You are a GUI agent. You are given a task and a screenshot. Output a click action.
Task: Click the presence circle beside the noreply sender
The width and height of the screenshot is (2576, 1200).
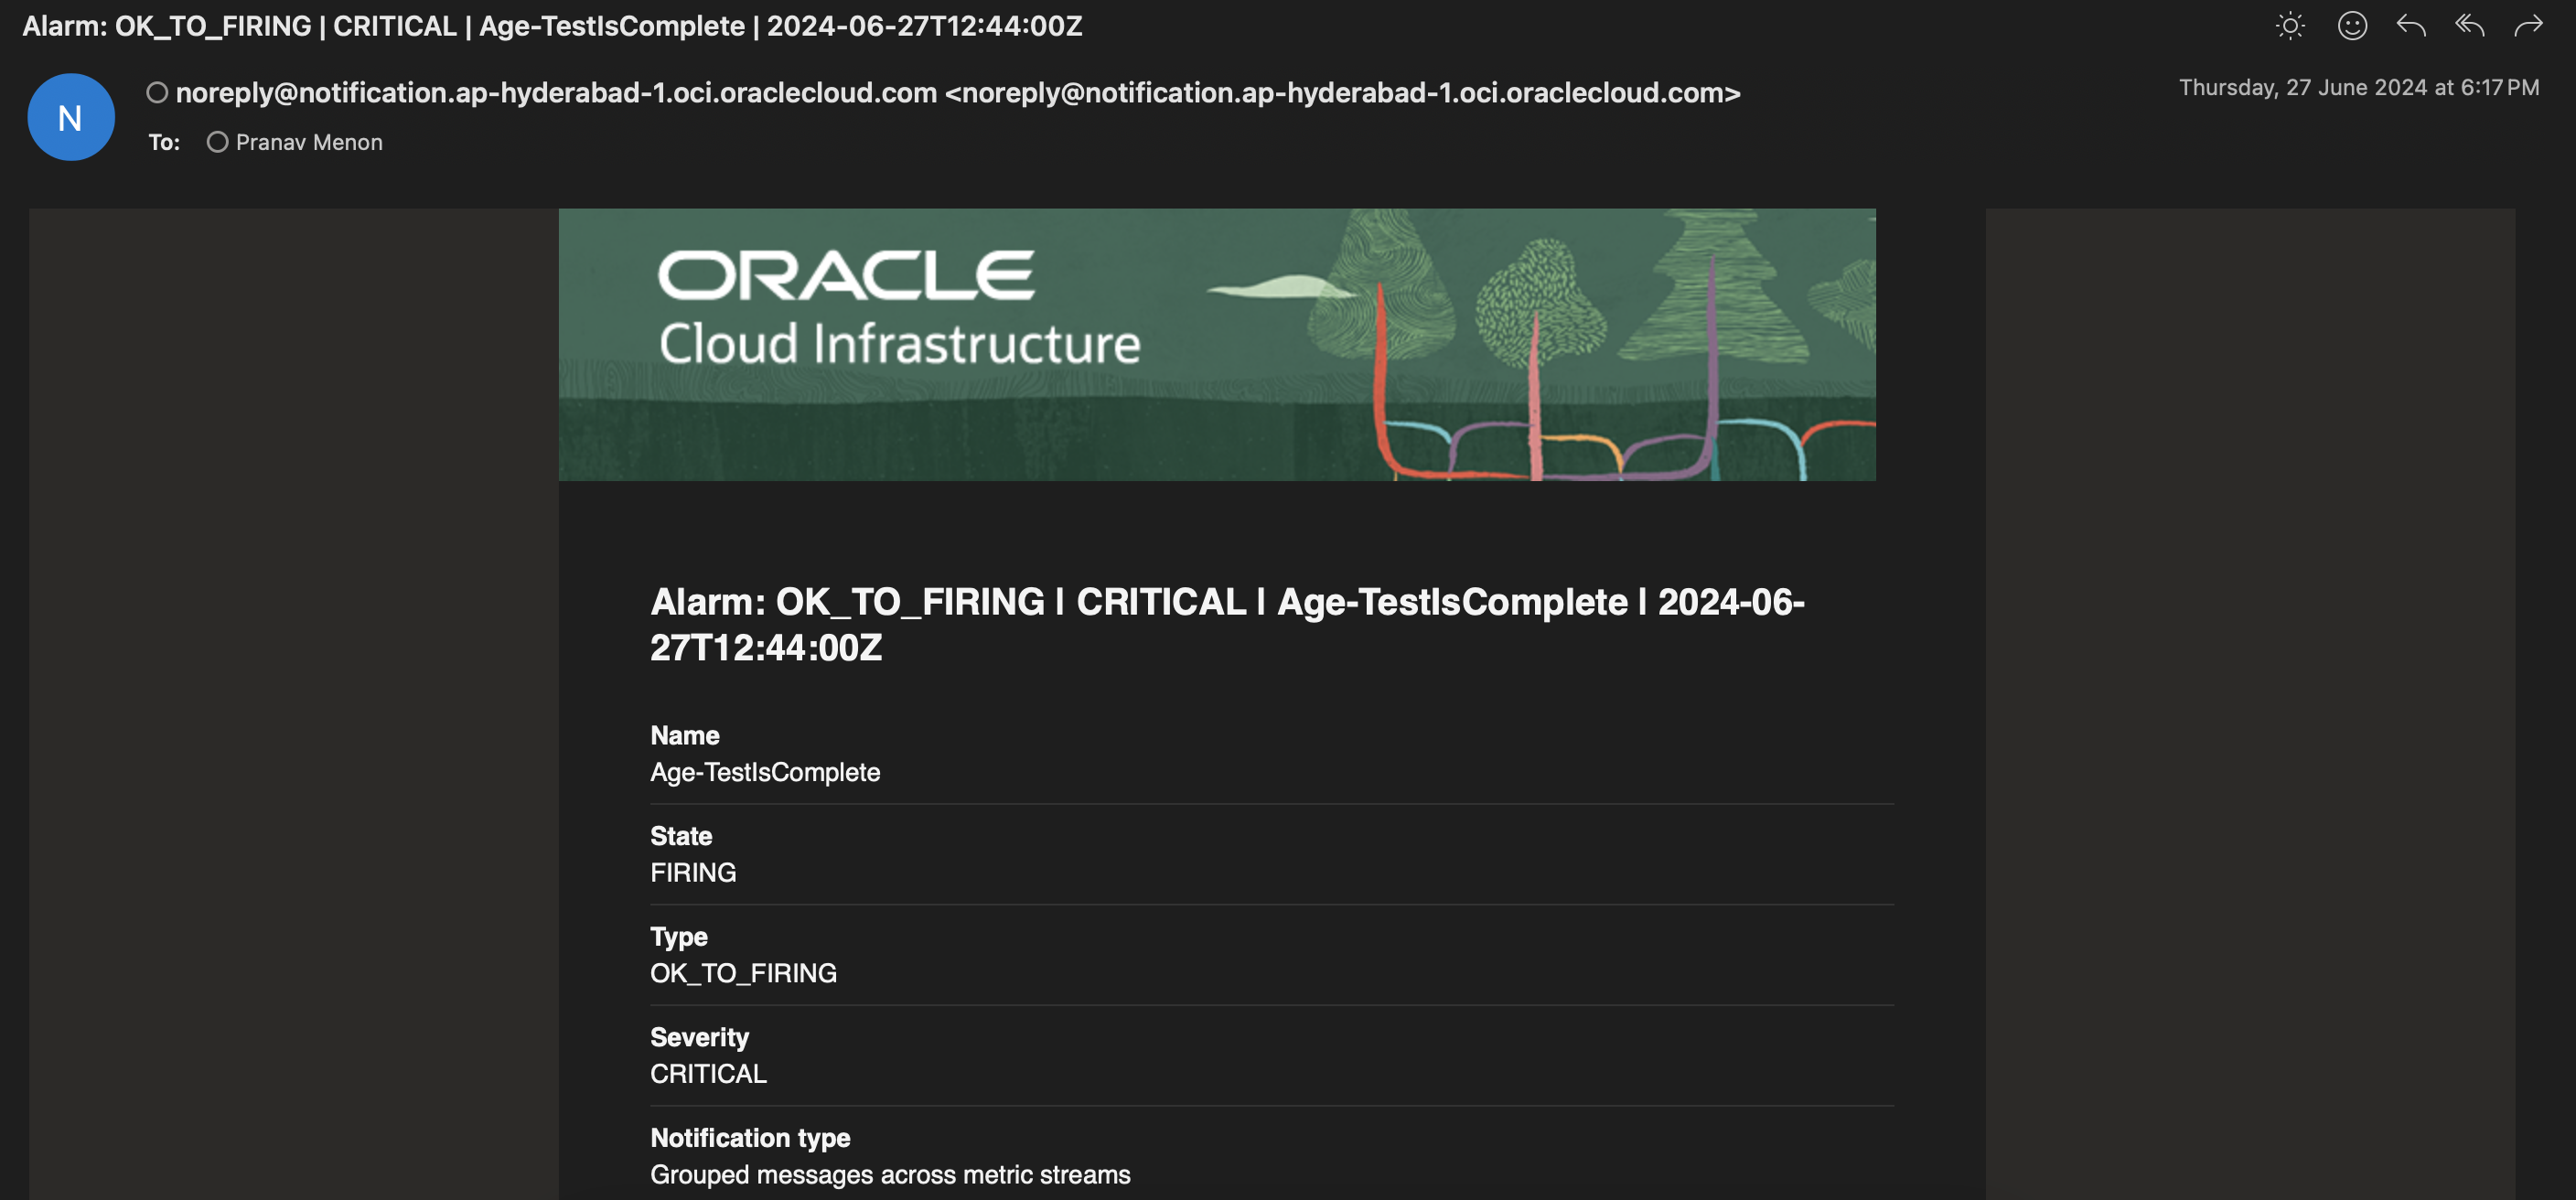point(157,93)
